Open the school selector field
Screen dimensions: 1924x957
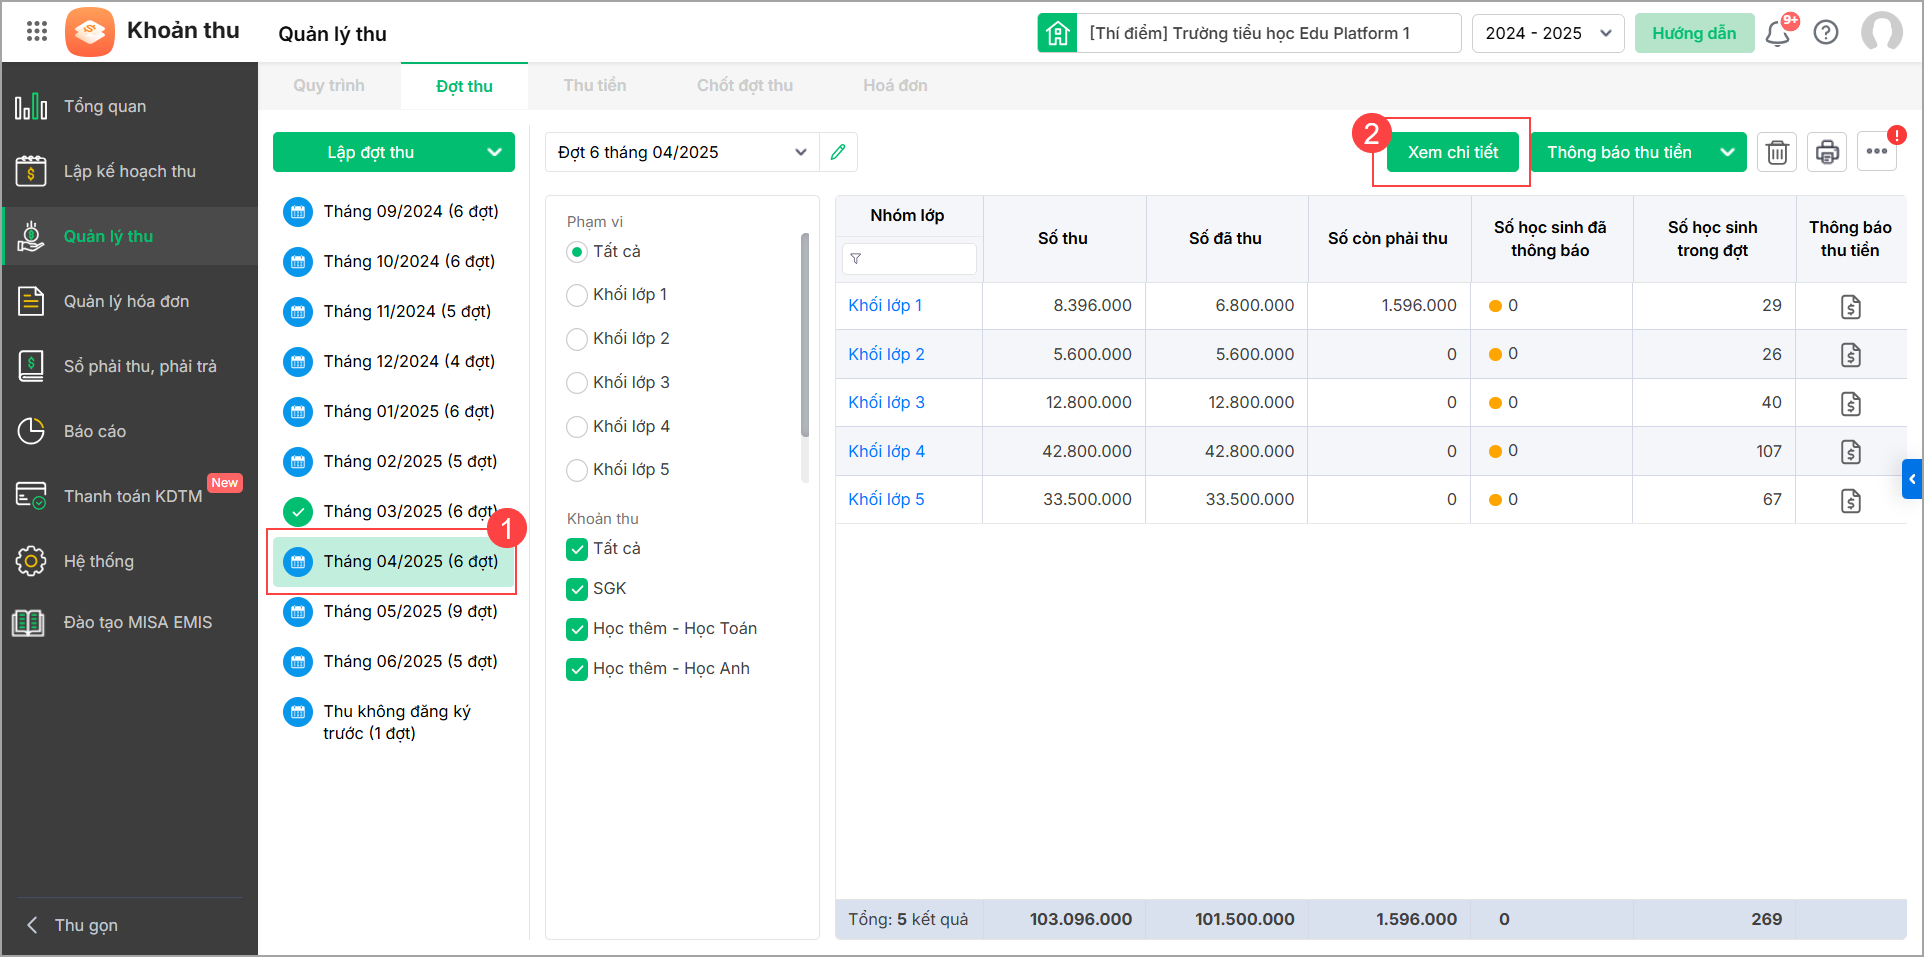pos(1268,33)
